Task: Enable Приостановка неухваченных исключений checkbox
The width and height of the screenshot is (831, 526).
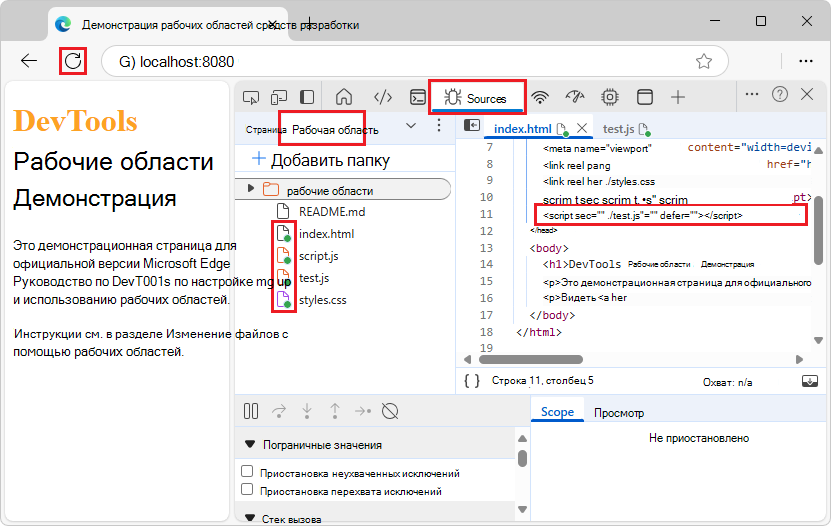Action: (x=247, y=471)
